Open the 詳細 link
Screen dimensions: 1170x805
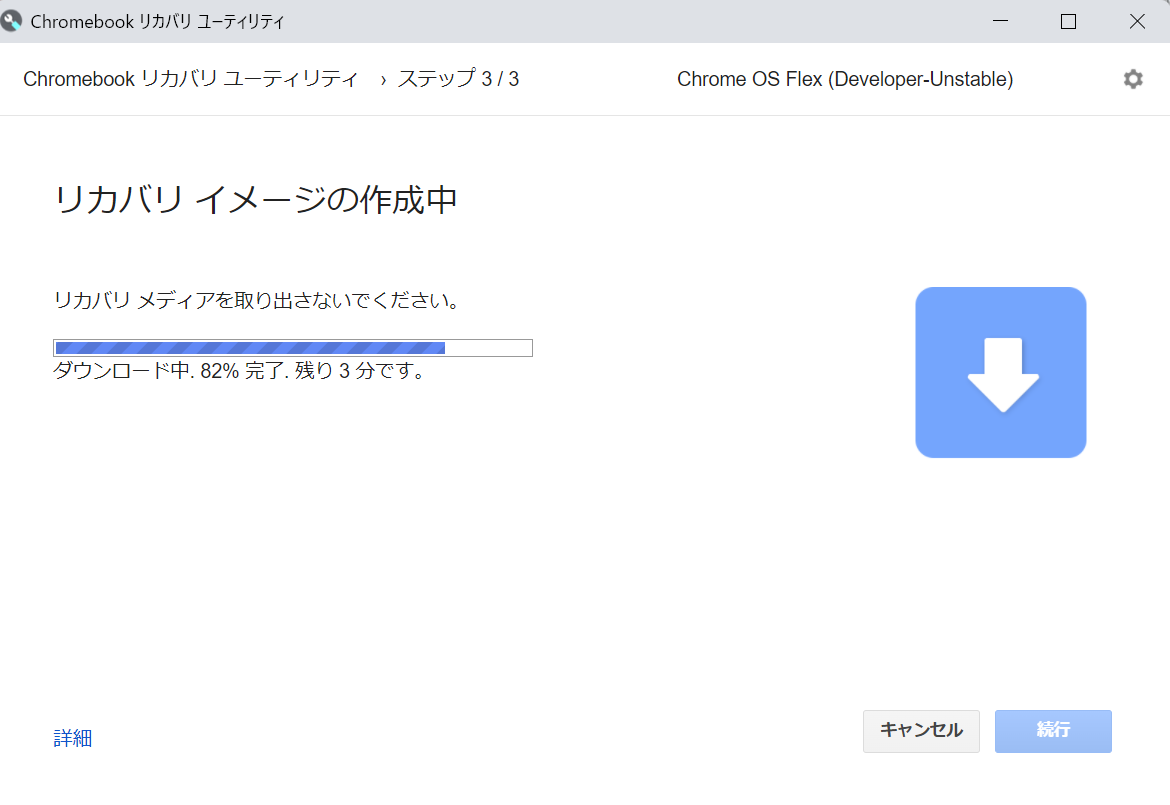click(x=72, y=738)
